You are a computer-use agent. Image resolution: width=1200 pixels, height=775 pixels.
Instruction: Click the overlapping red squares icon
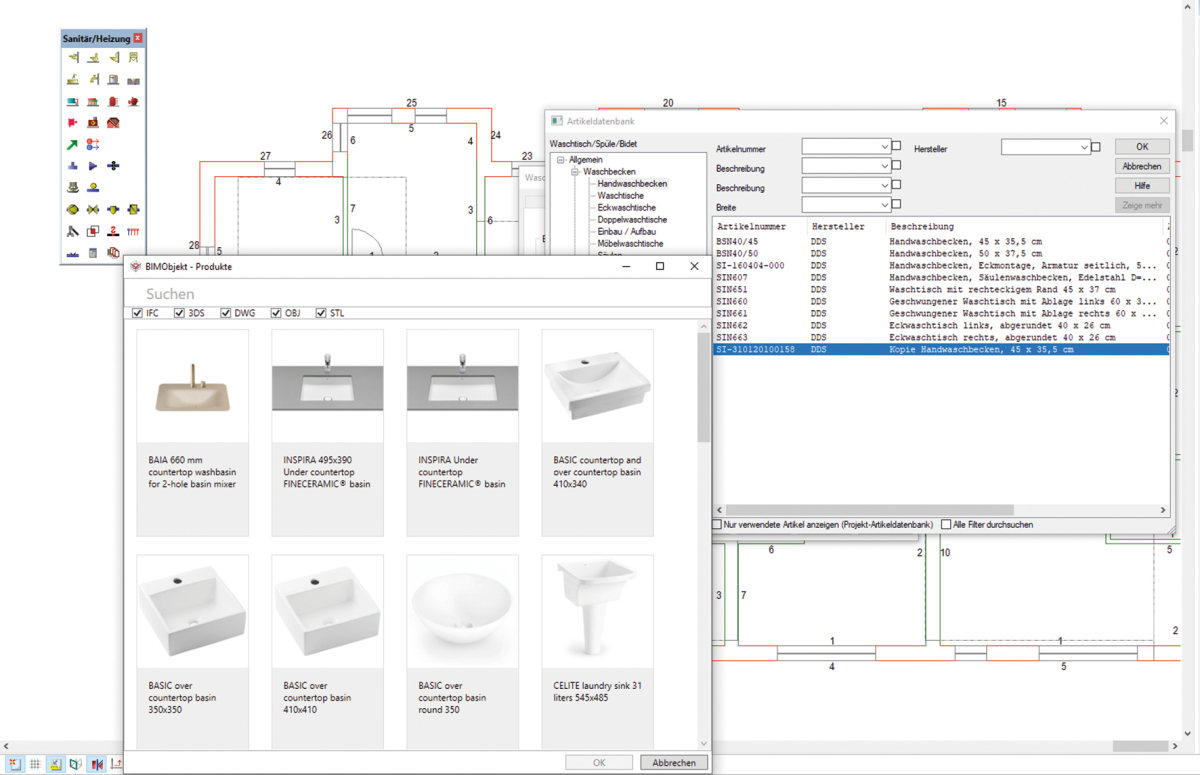pos(93,231)
